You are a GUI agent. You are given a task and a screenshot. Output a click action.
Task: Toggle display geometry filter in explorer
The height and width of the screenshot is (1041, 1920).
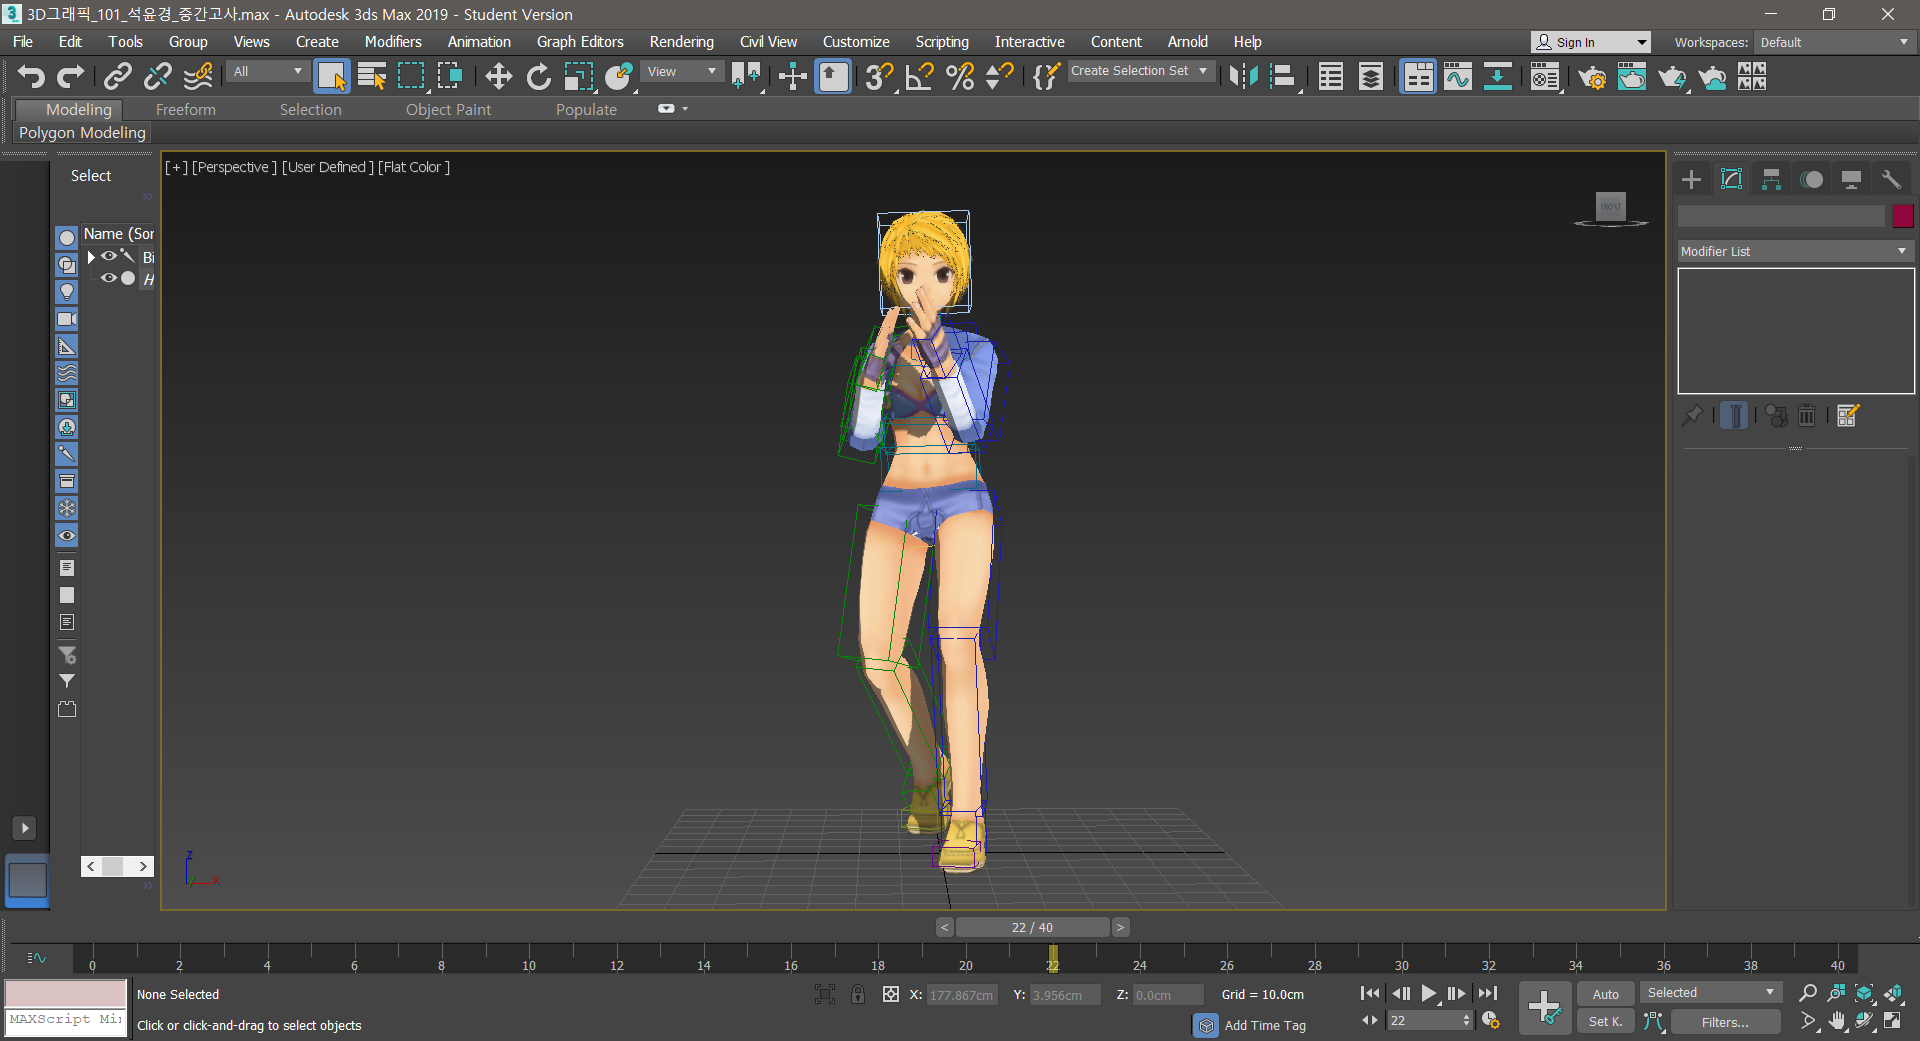click(66, 237)
